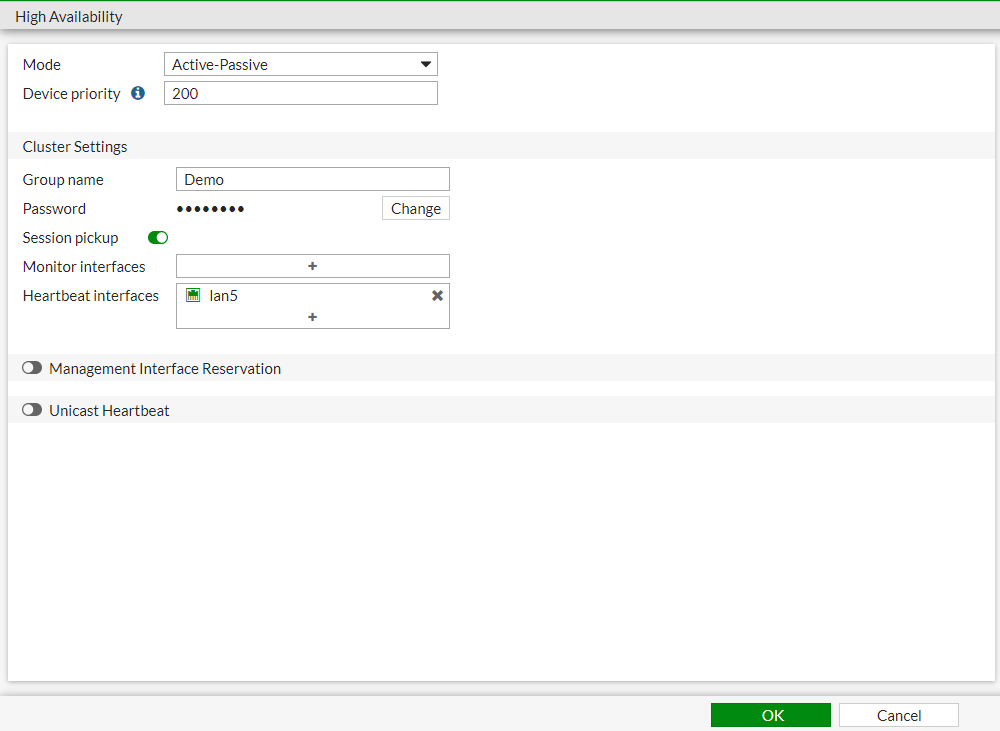Enable the Unicast Heartbeat toggle
The width and height of the screenshot is (1000, 731).
click(32, 410)
